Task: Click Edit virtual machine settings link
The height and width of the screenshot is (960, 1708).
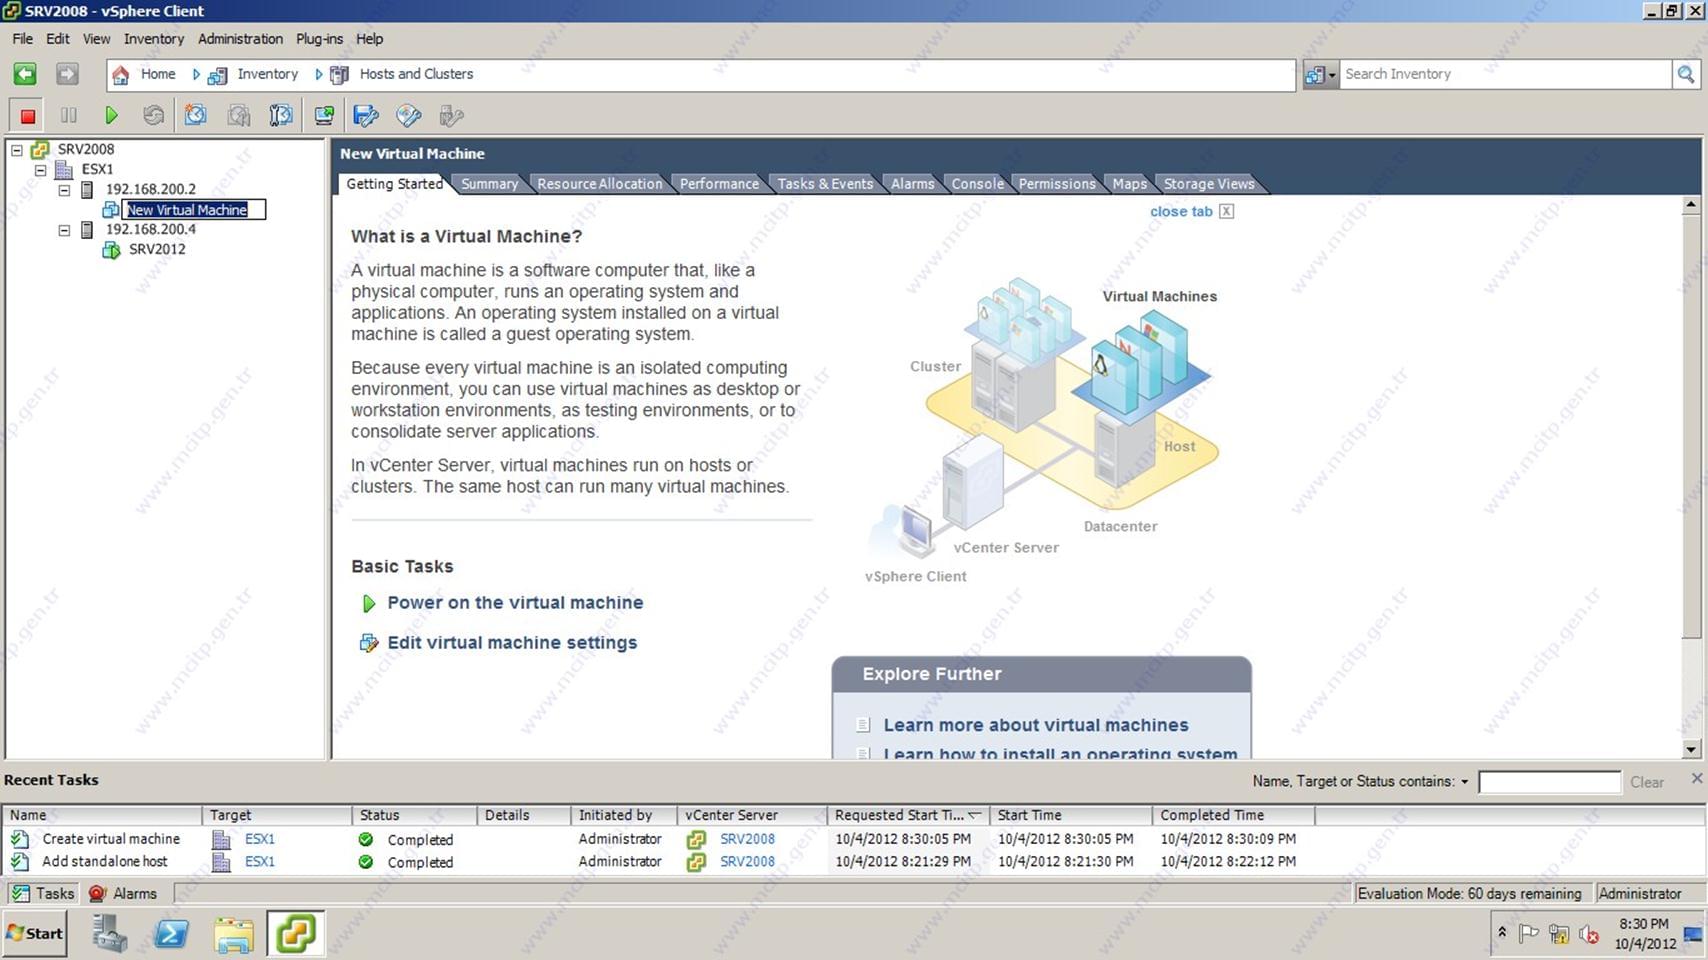Action: point(512,643)
